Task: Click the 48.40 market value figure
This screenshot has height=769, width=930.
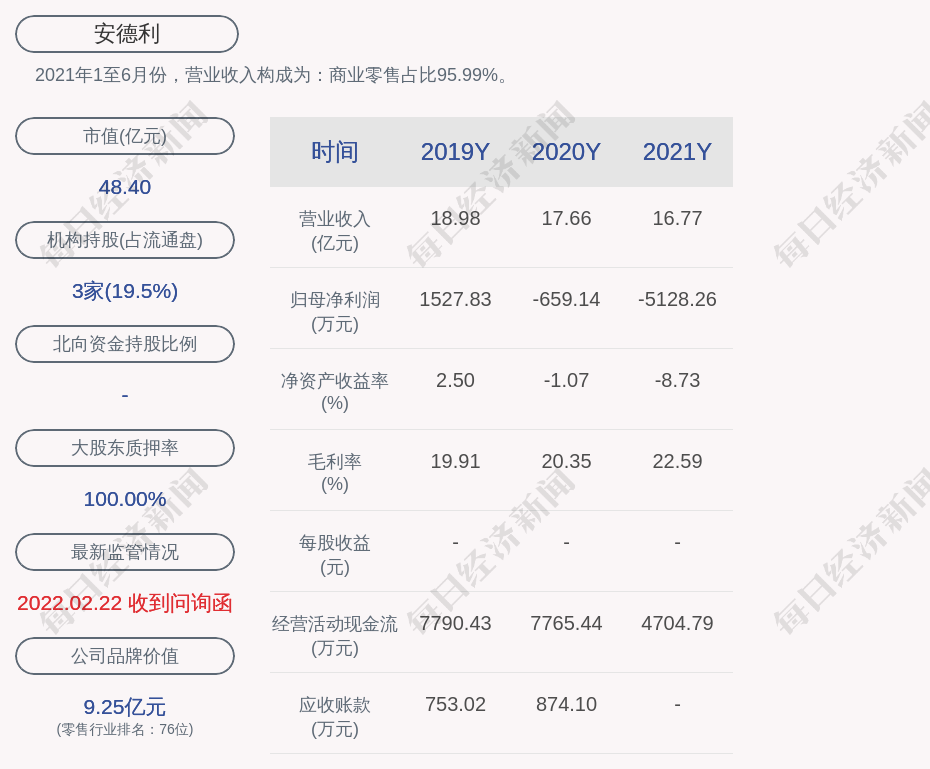Action: 125,187
